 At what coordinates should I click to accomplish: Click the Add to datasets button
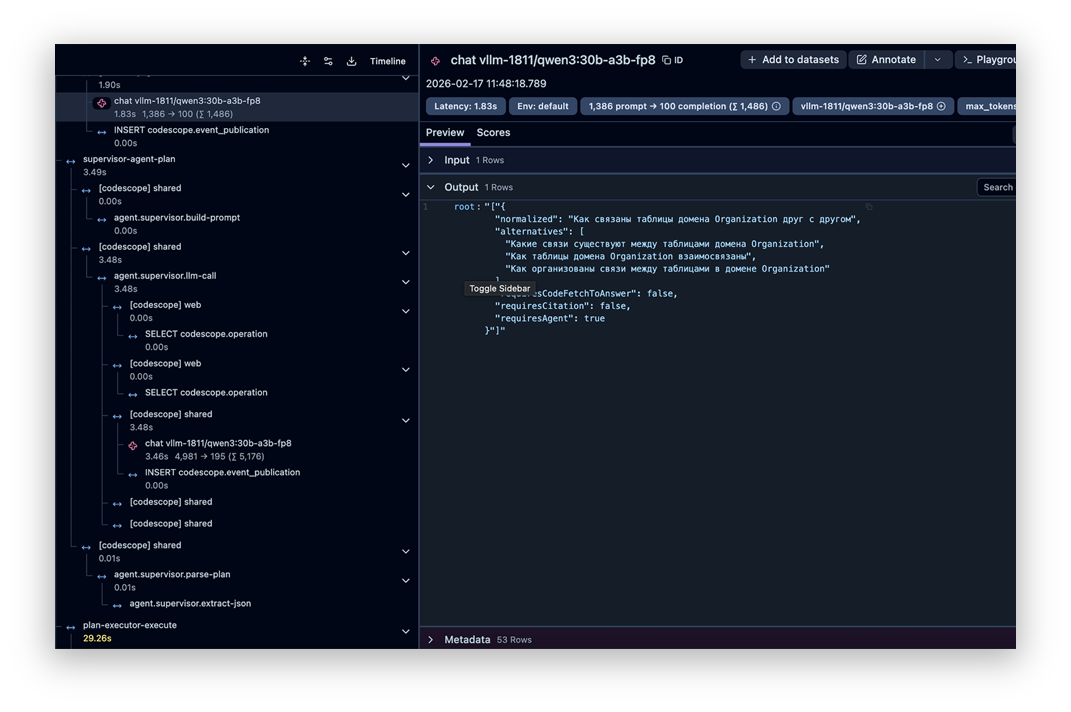pyautogui.click(x=793, y=60)
